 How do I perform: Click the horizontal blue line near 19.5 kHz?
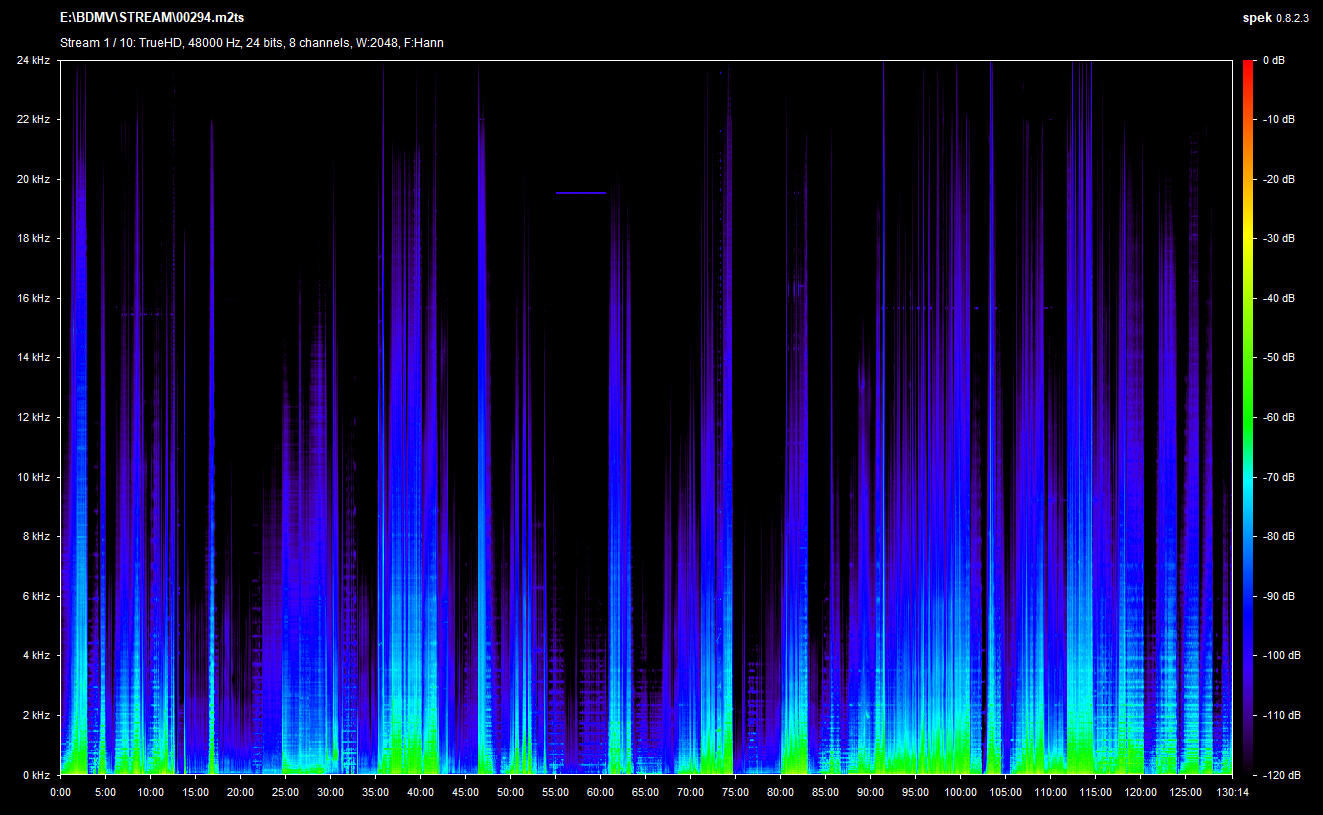click(x=581, y=192)
